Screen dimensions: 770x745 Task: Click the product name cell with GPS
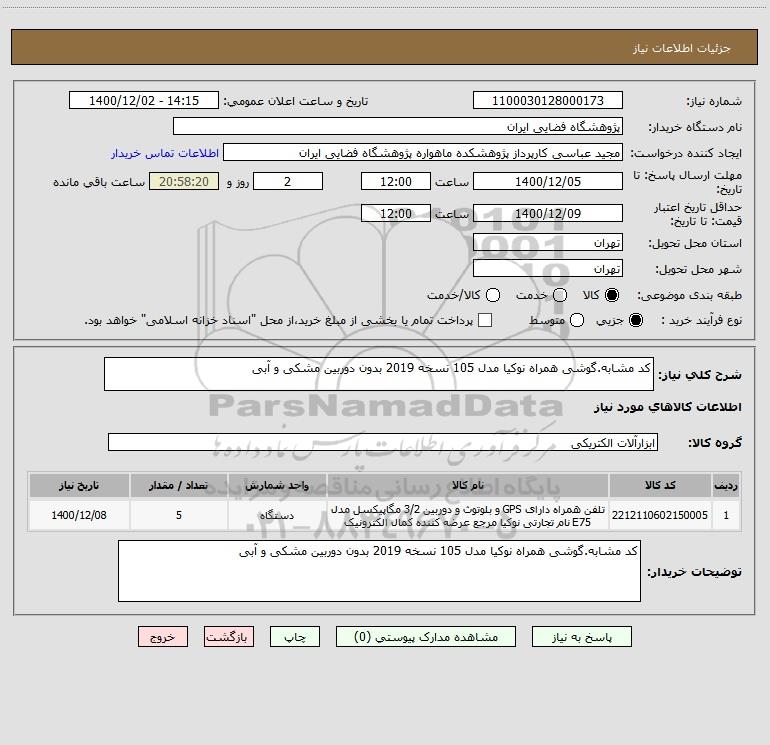point(468,515)
